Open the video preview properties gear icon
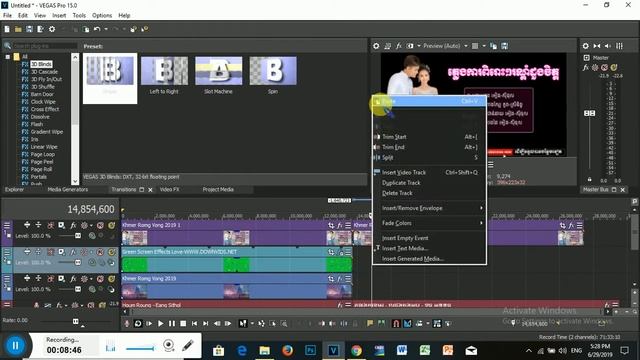This screenshot has width=640, height=360. [376, 46]
